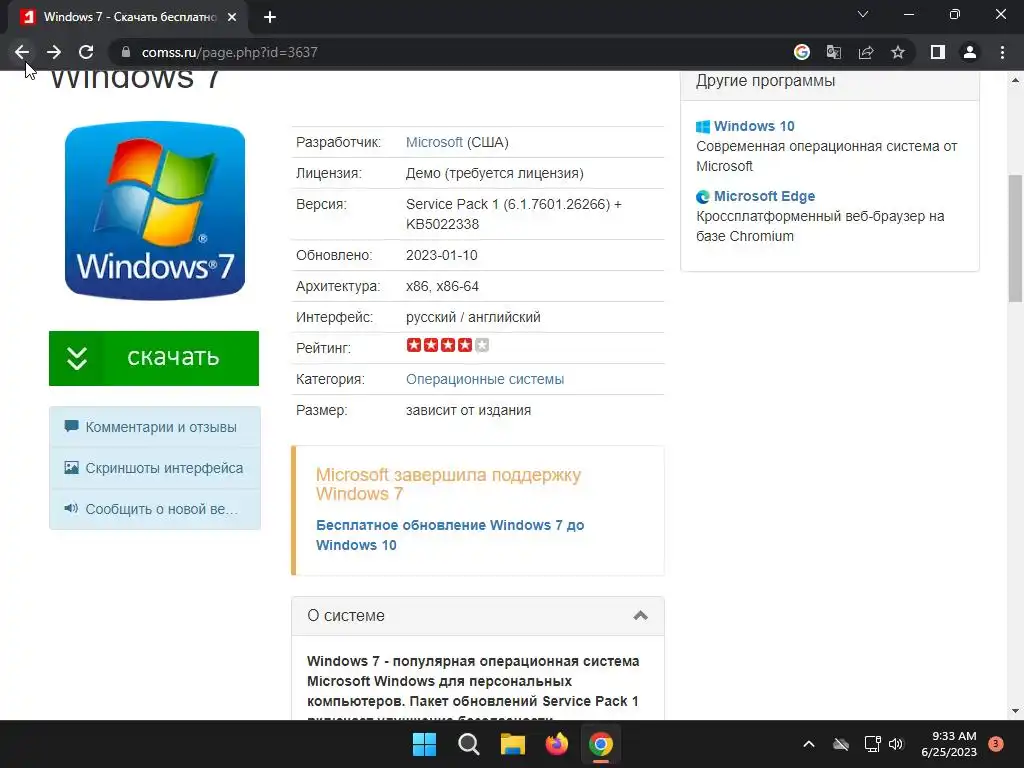The image size is (1024, 768).
Task: Click size value зависит от издания
Action: click(x=468, y=410)
